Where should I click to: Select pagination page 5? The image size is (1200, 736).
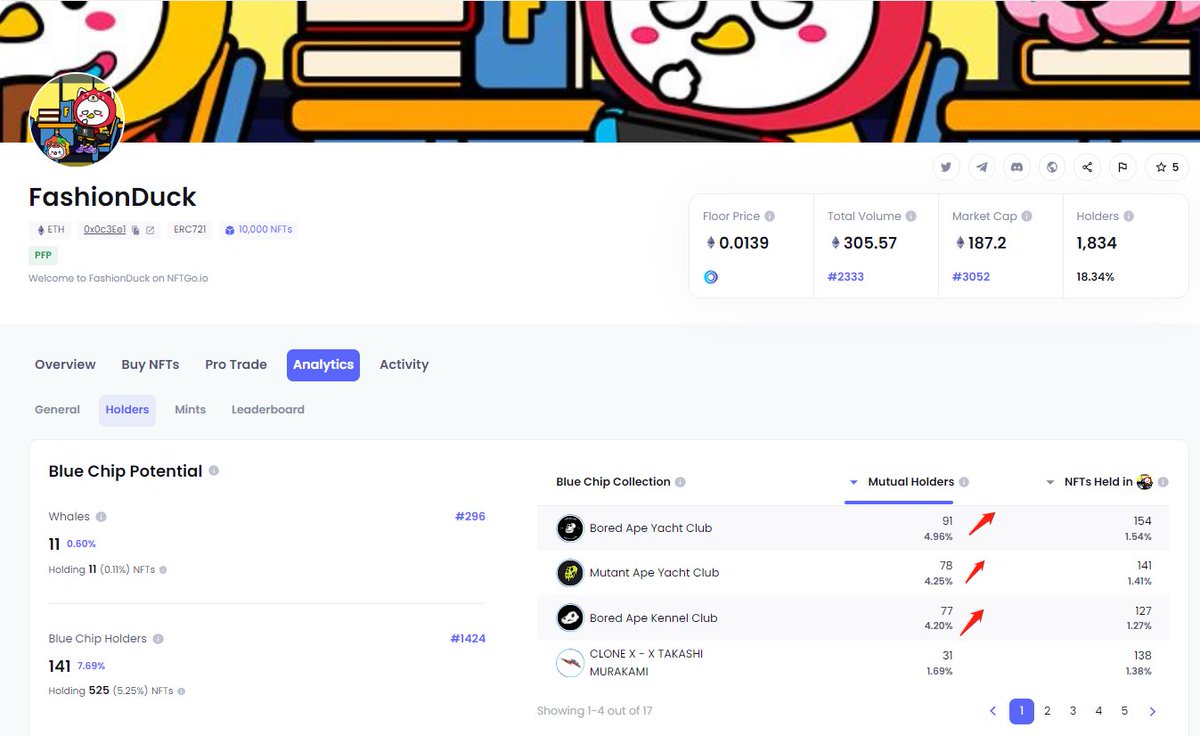click(1125, 711)
